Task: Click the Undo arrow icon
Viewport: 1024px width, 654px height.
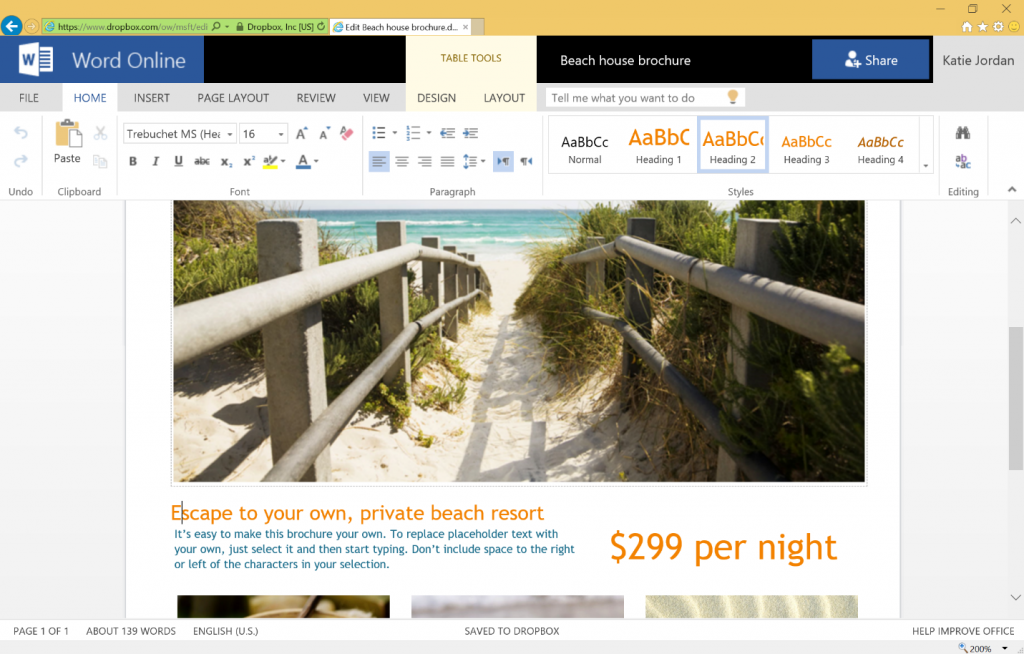Action: pos(20,133)
